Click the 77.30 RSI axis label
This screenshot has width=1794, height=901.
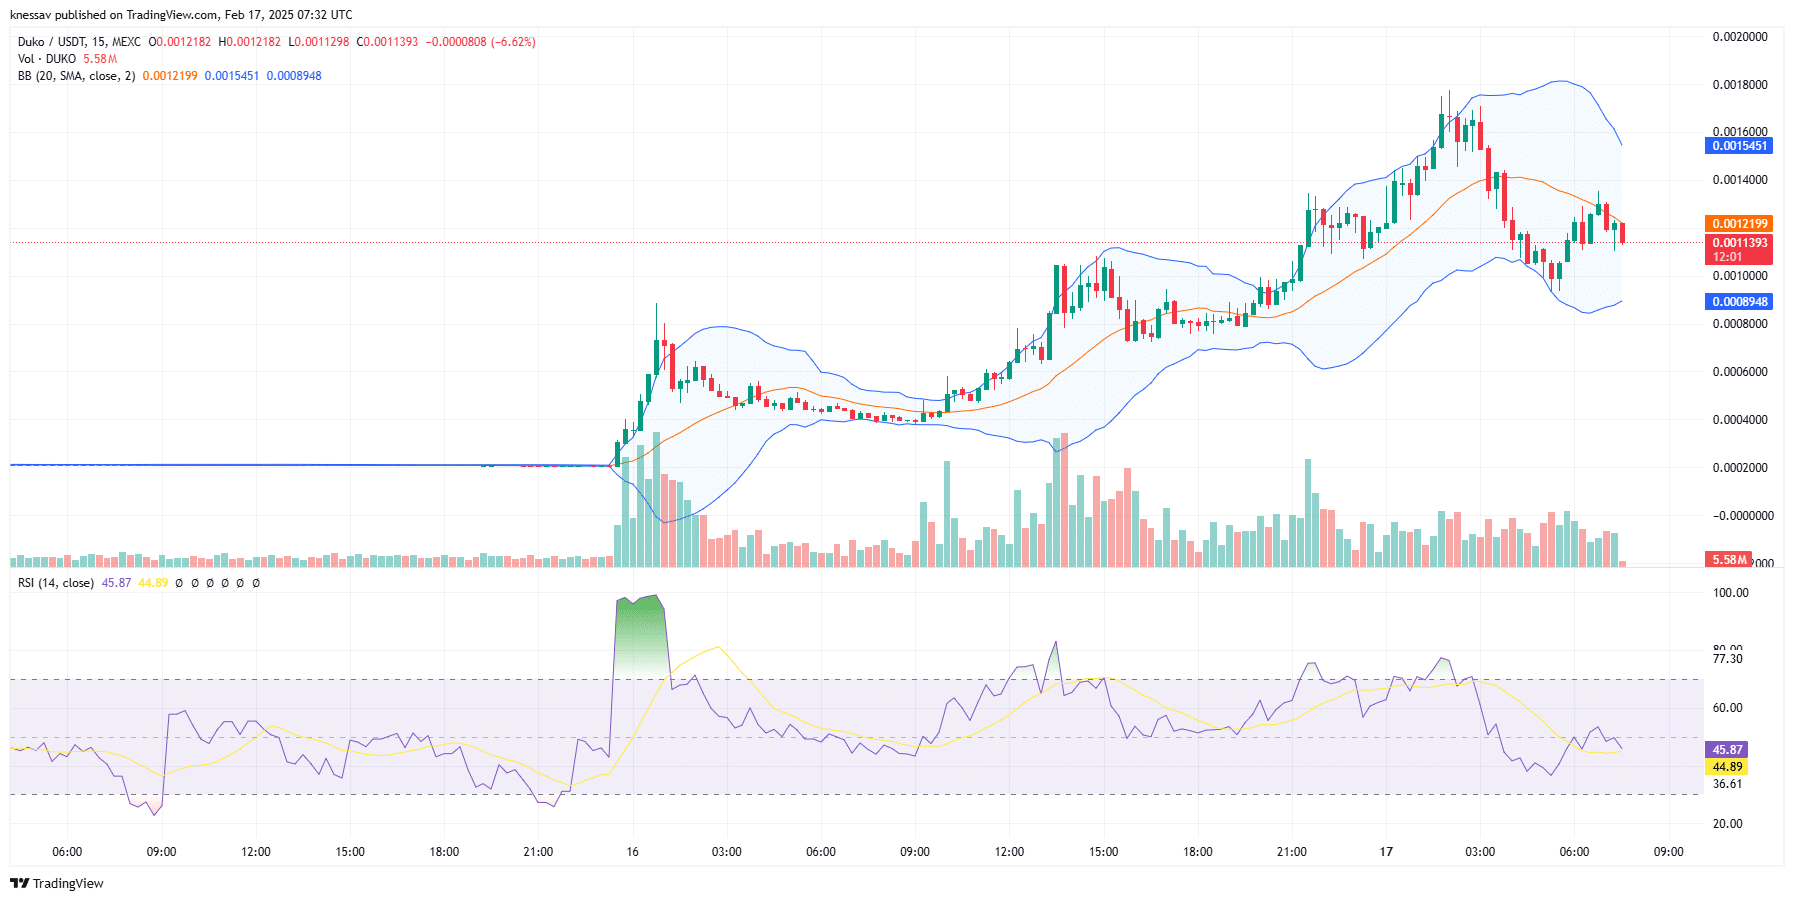[1728, 659]
